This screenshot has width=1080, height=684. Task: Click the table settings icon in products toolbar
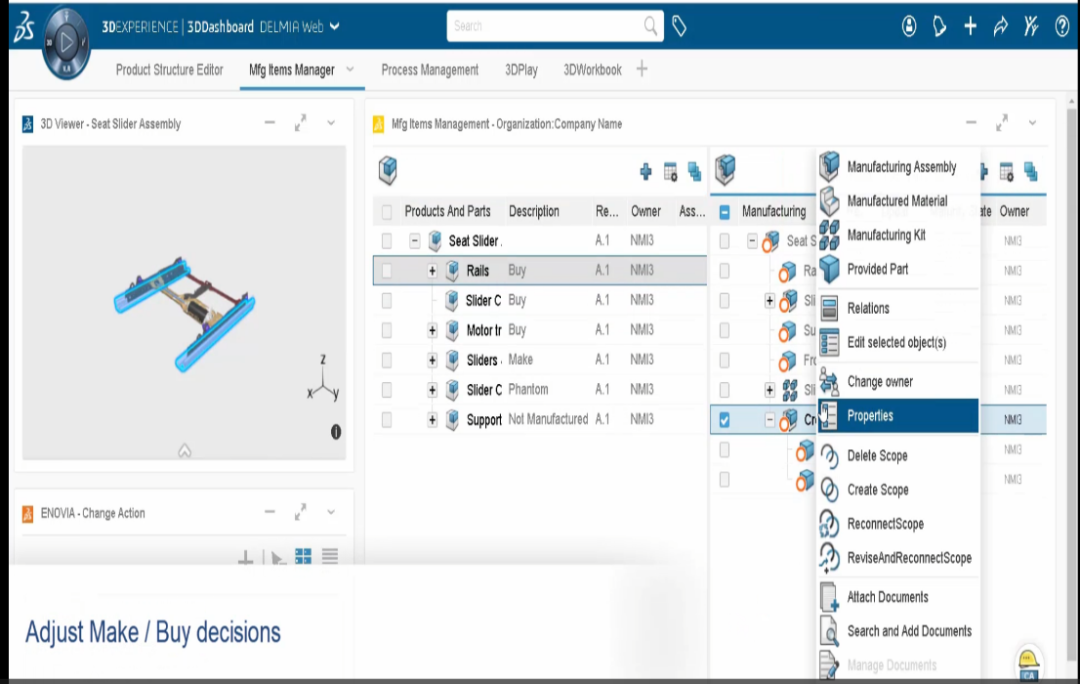(x=670, y=172)
